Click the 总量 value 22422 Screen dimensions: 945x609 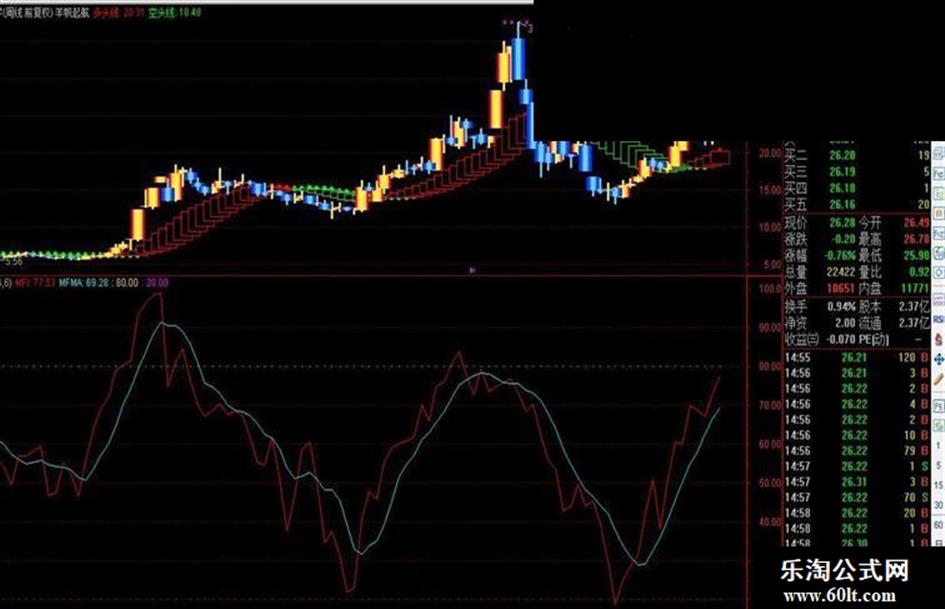841,272
